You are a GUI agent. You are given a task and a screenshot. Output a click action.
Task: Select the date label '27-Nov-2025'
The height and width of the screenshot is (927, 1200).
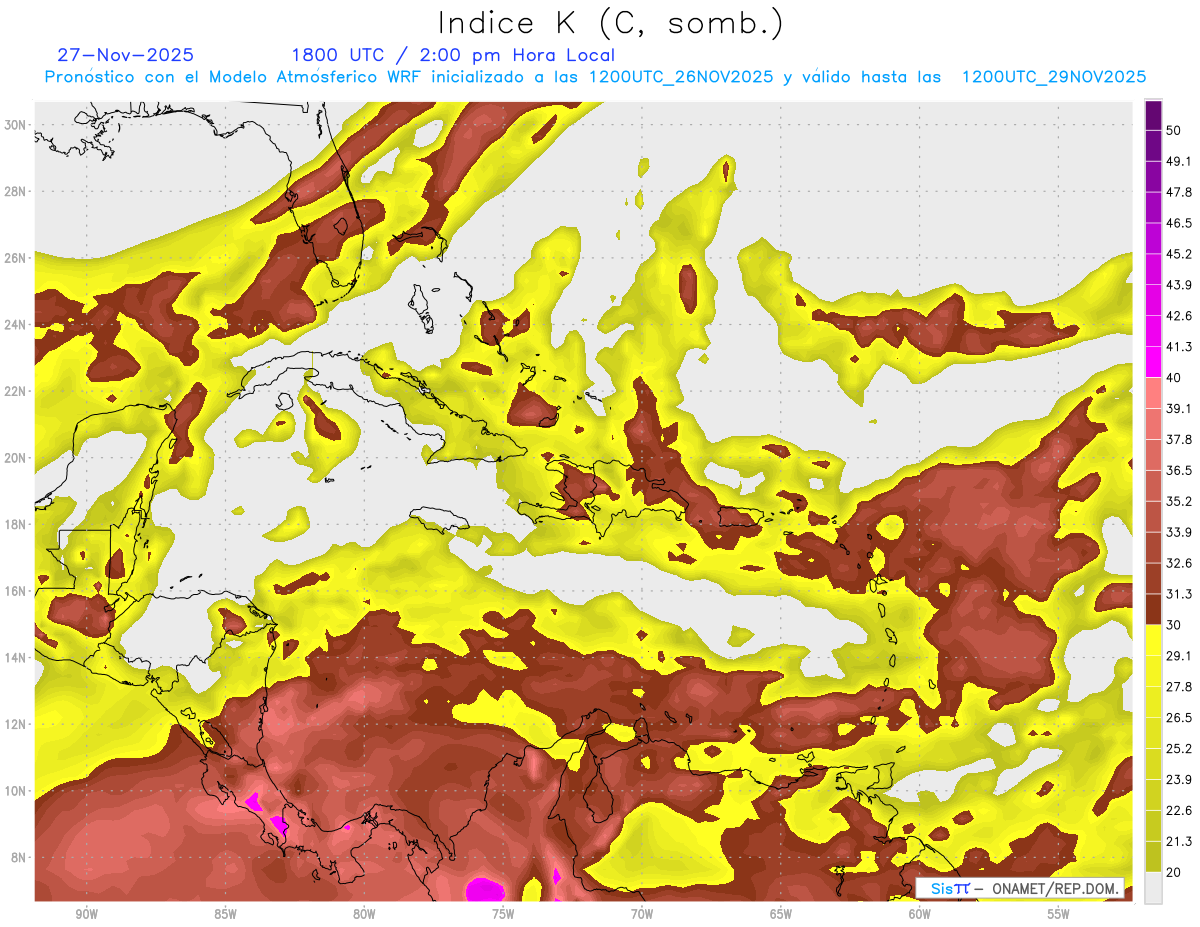point(126,55)
